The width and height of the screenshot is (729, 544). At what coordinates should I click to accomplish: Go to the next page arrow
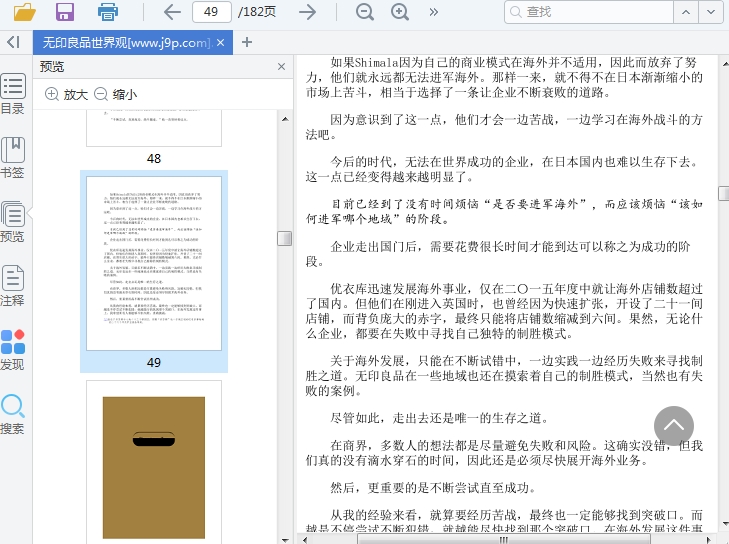tap(307, 12)
